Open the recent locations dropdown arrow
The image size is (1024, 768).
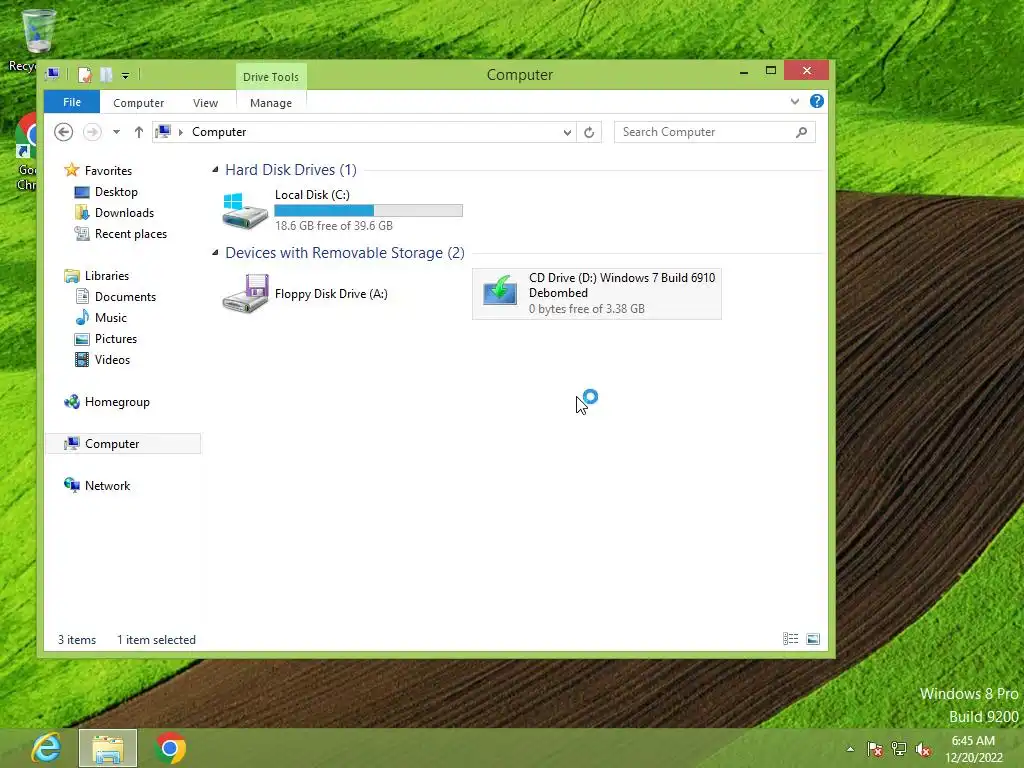click(x=116, y=132)
